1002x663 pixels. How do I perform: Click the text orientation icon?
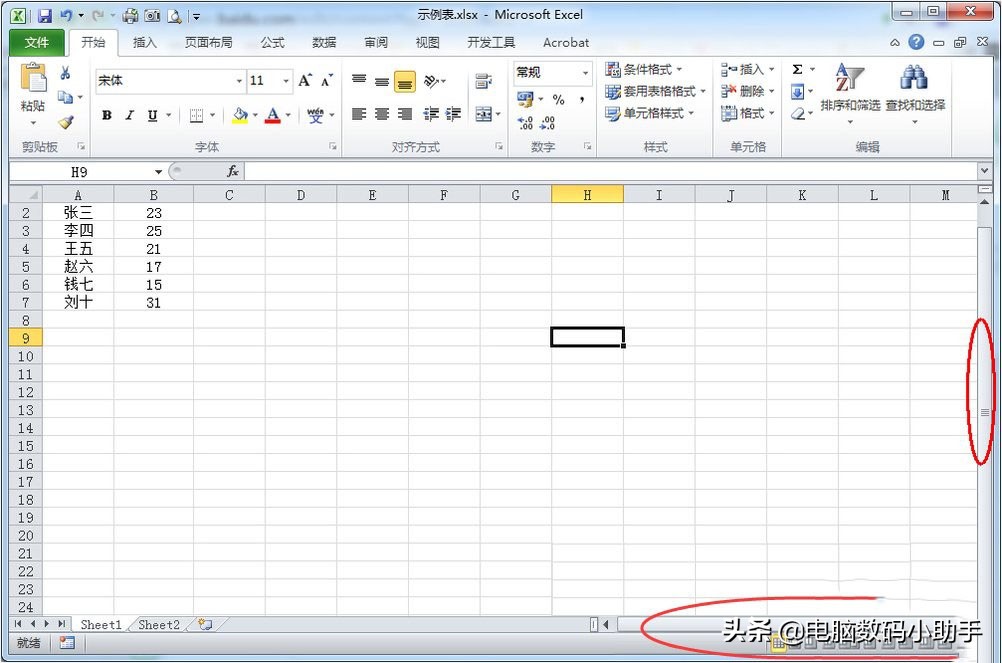click(432, 81)
